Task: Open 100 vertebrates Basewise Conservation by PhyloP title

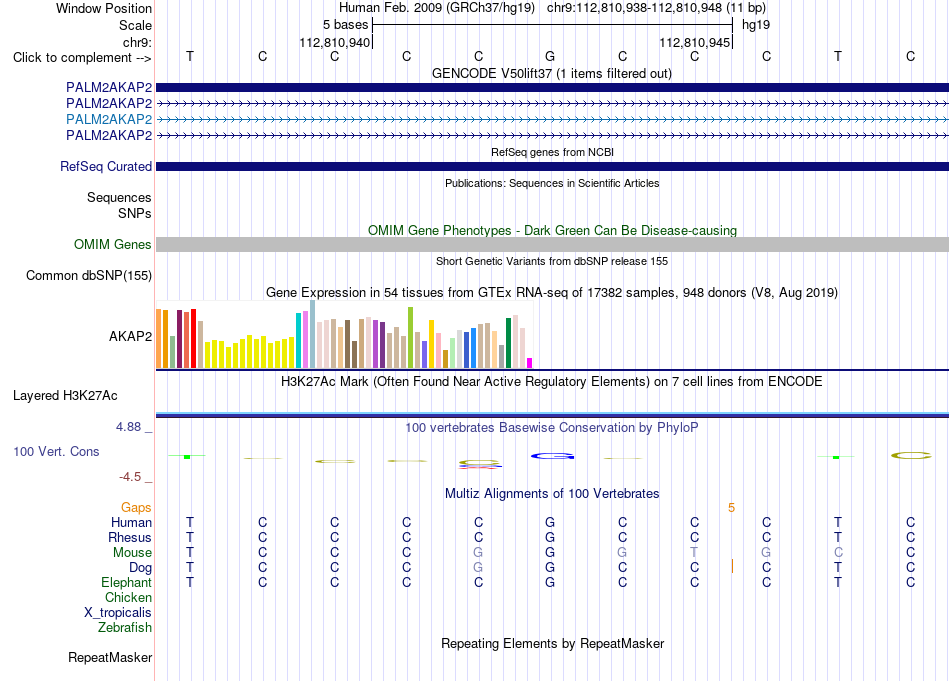Action: point(552,428)
